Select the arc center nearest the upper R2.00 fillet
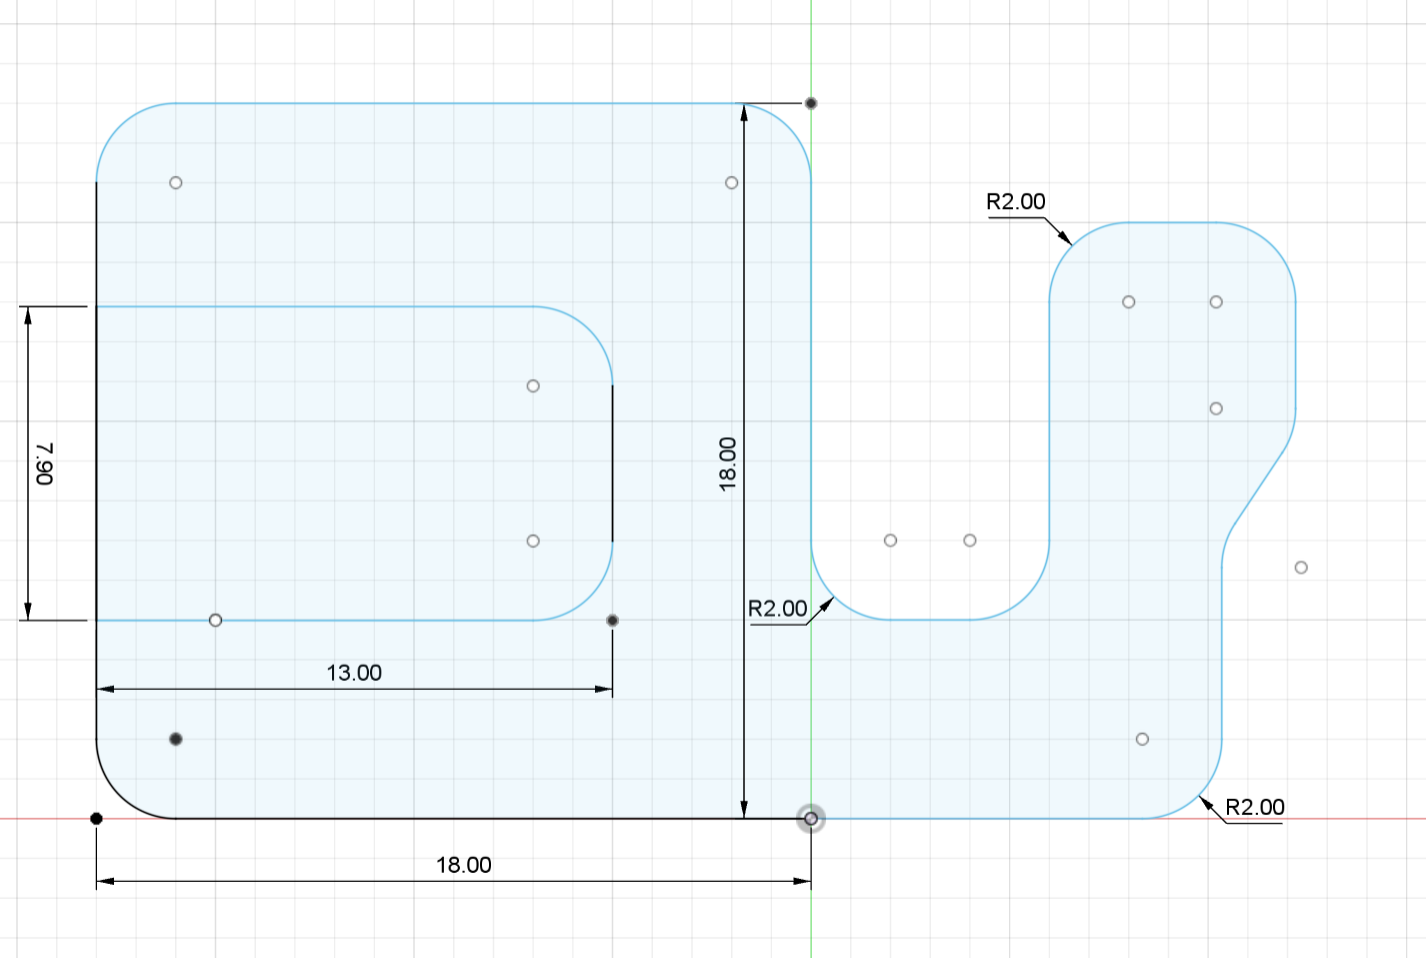1426x958 pixels. click(1129, 302)
